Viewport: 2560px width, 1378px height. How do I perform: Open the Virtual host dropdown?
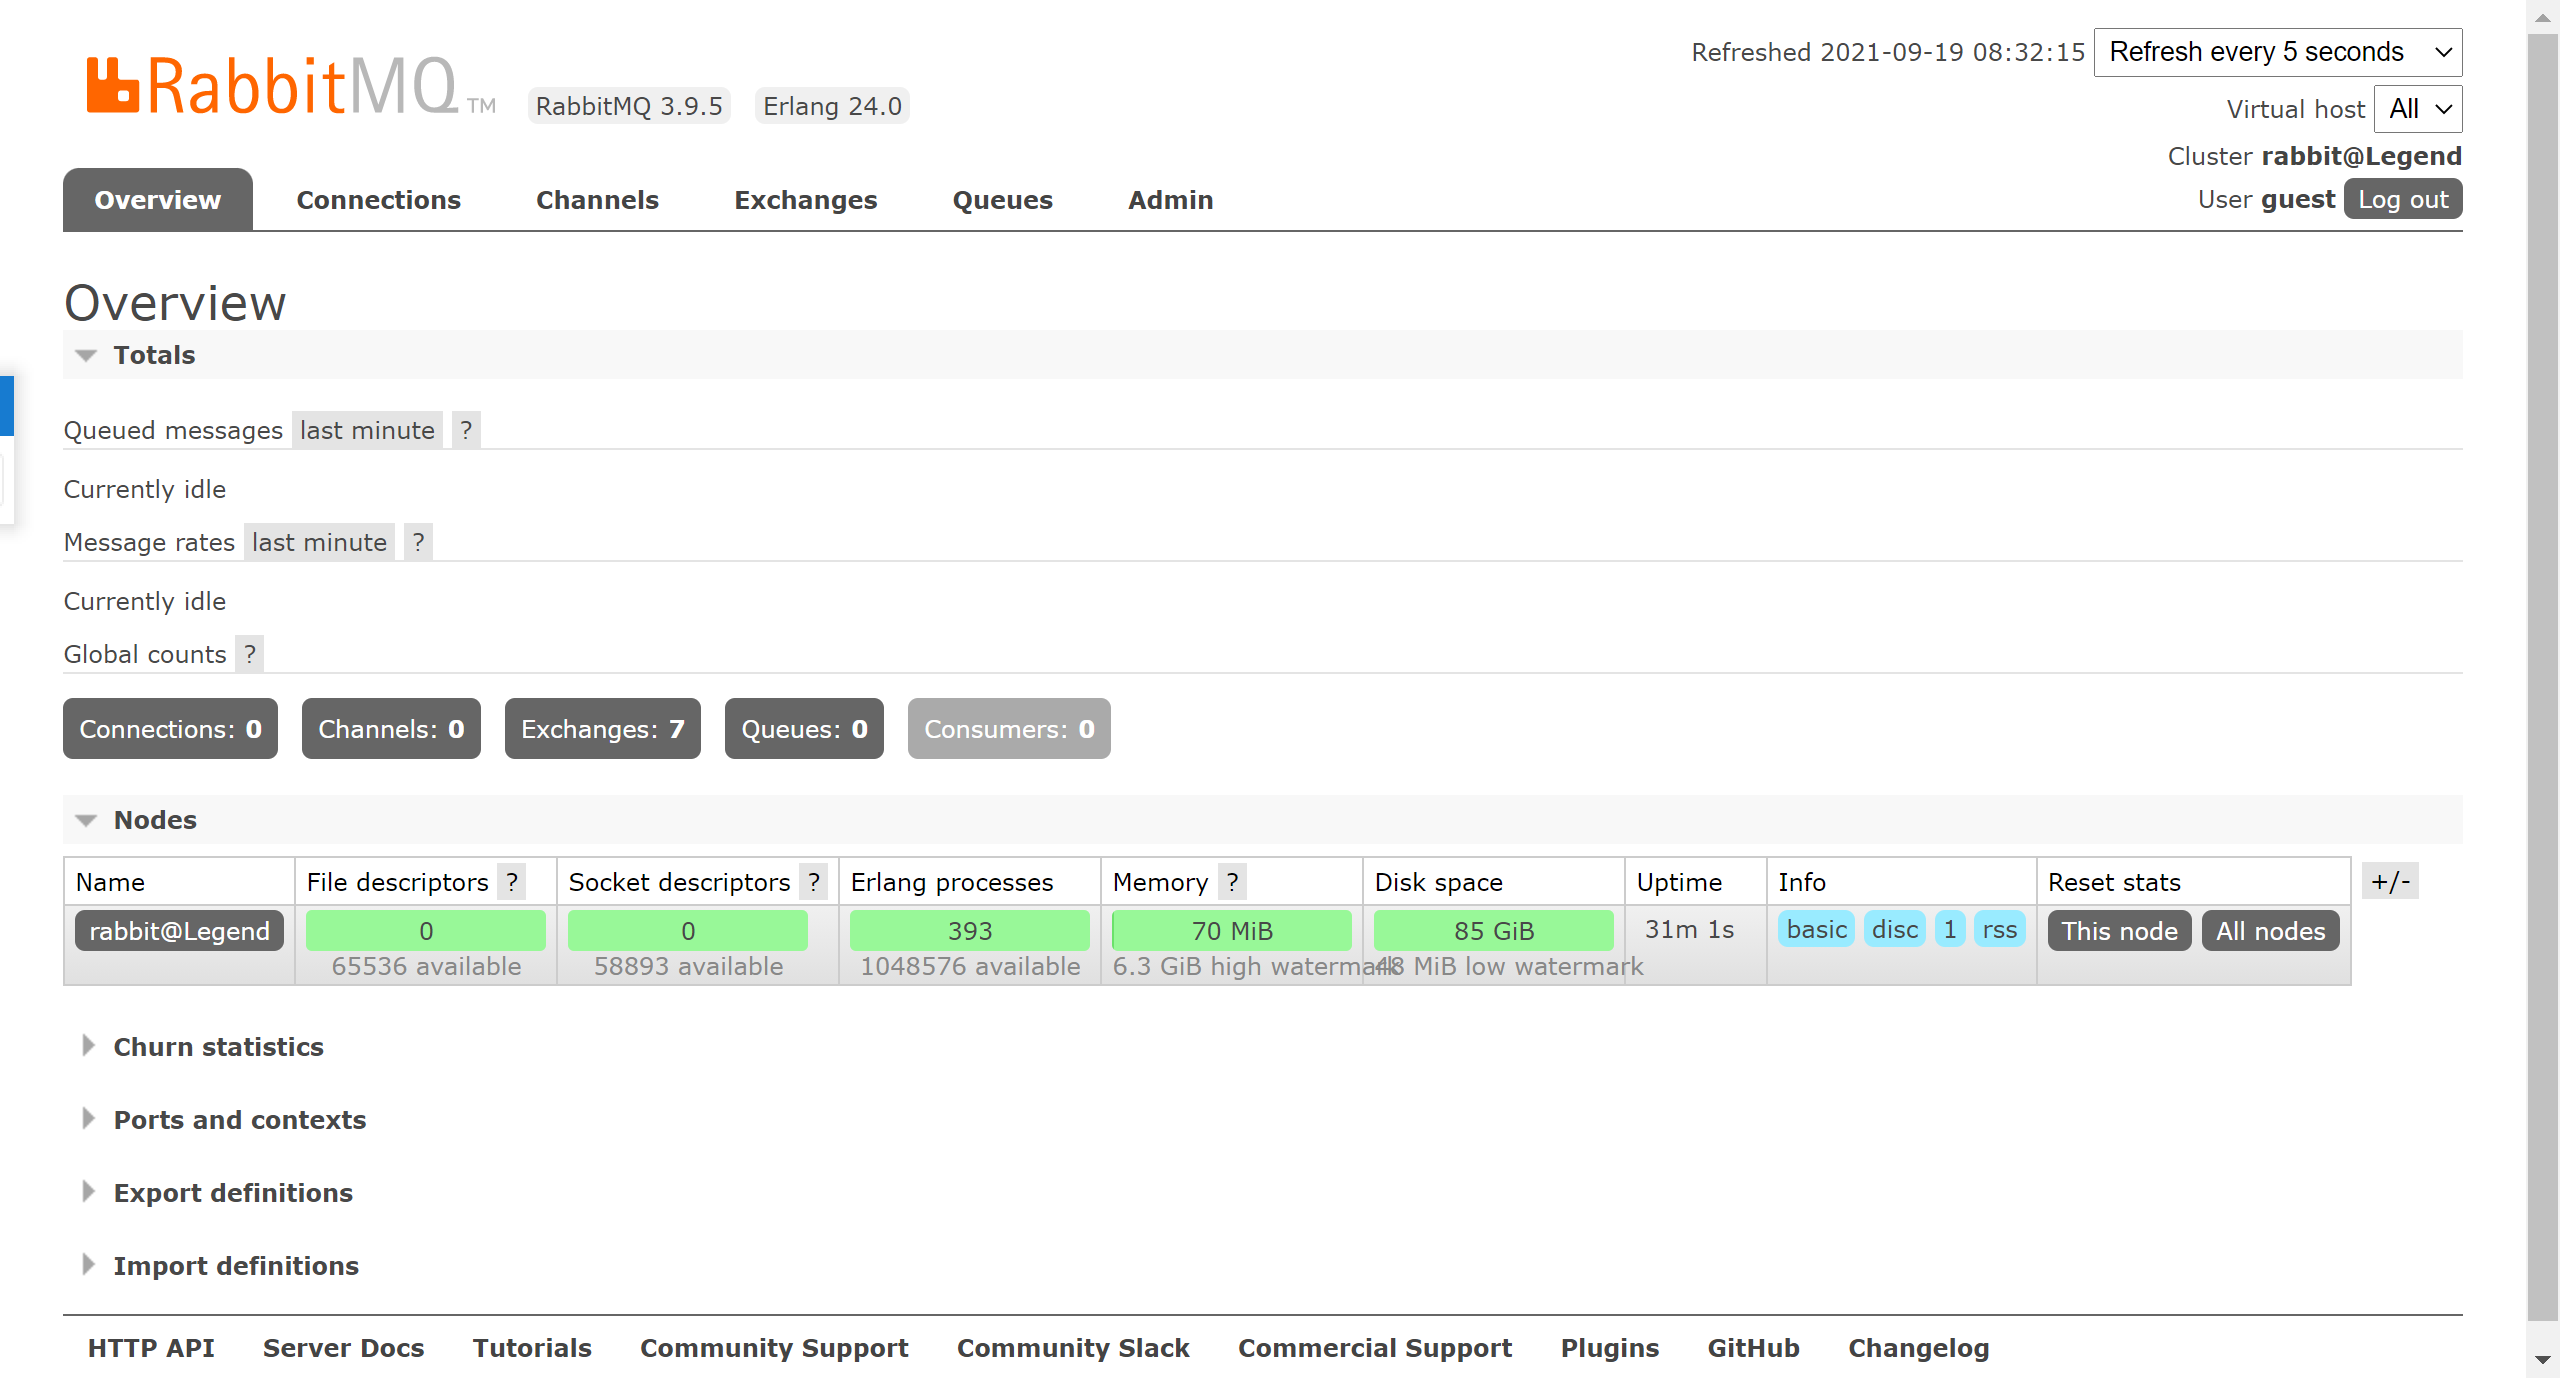click(x=2417, y=109)
